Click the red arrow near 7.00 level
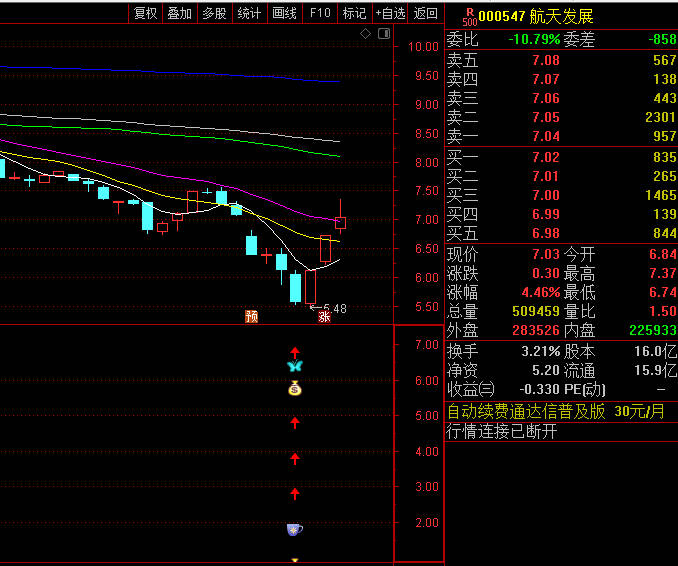The height and width of the screenshot is (566, 678). click(x=295, y=352)
